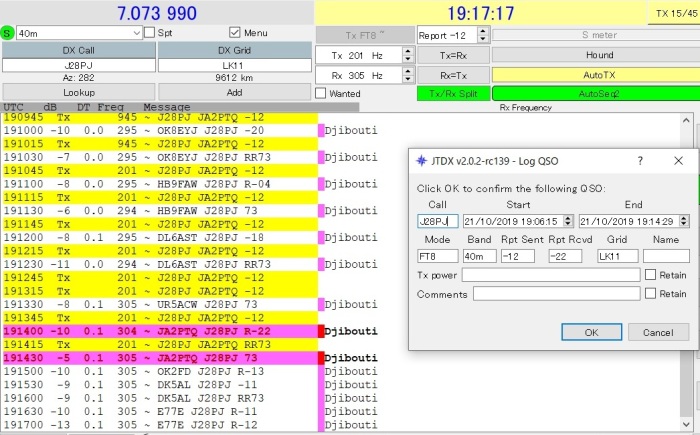
Task: Click the clock display 19:17:17
Action: click(480, 13)
